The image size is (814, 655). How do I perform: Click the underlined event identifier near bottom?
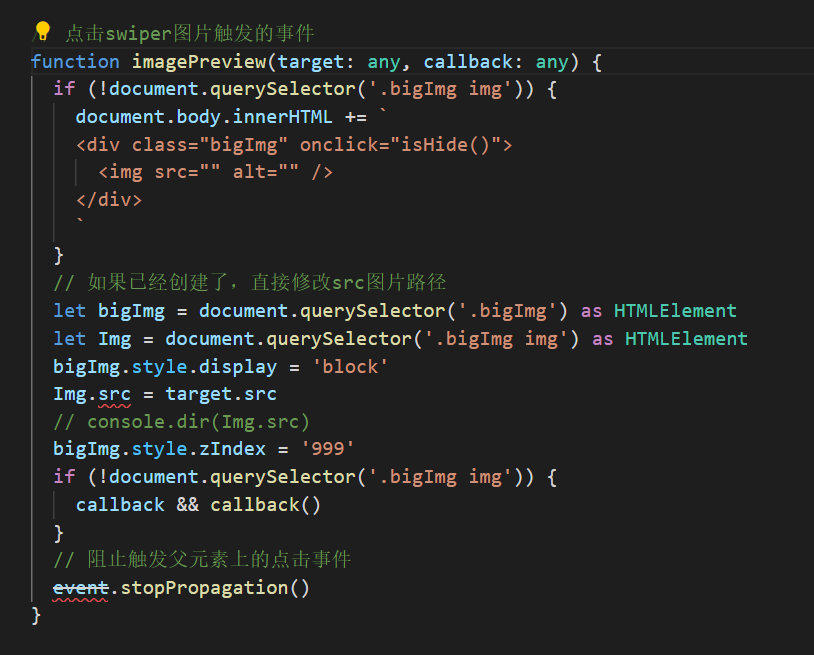[80, 587]
